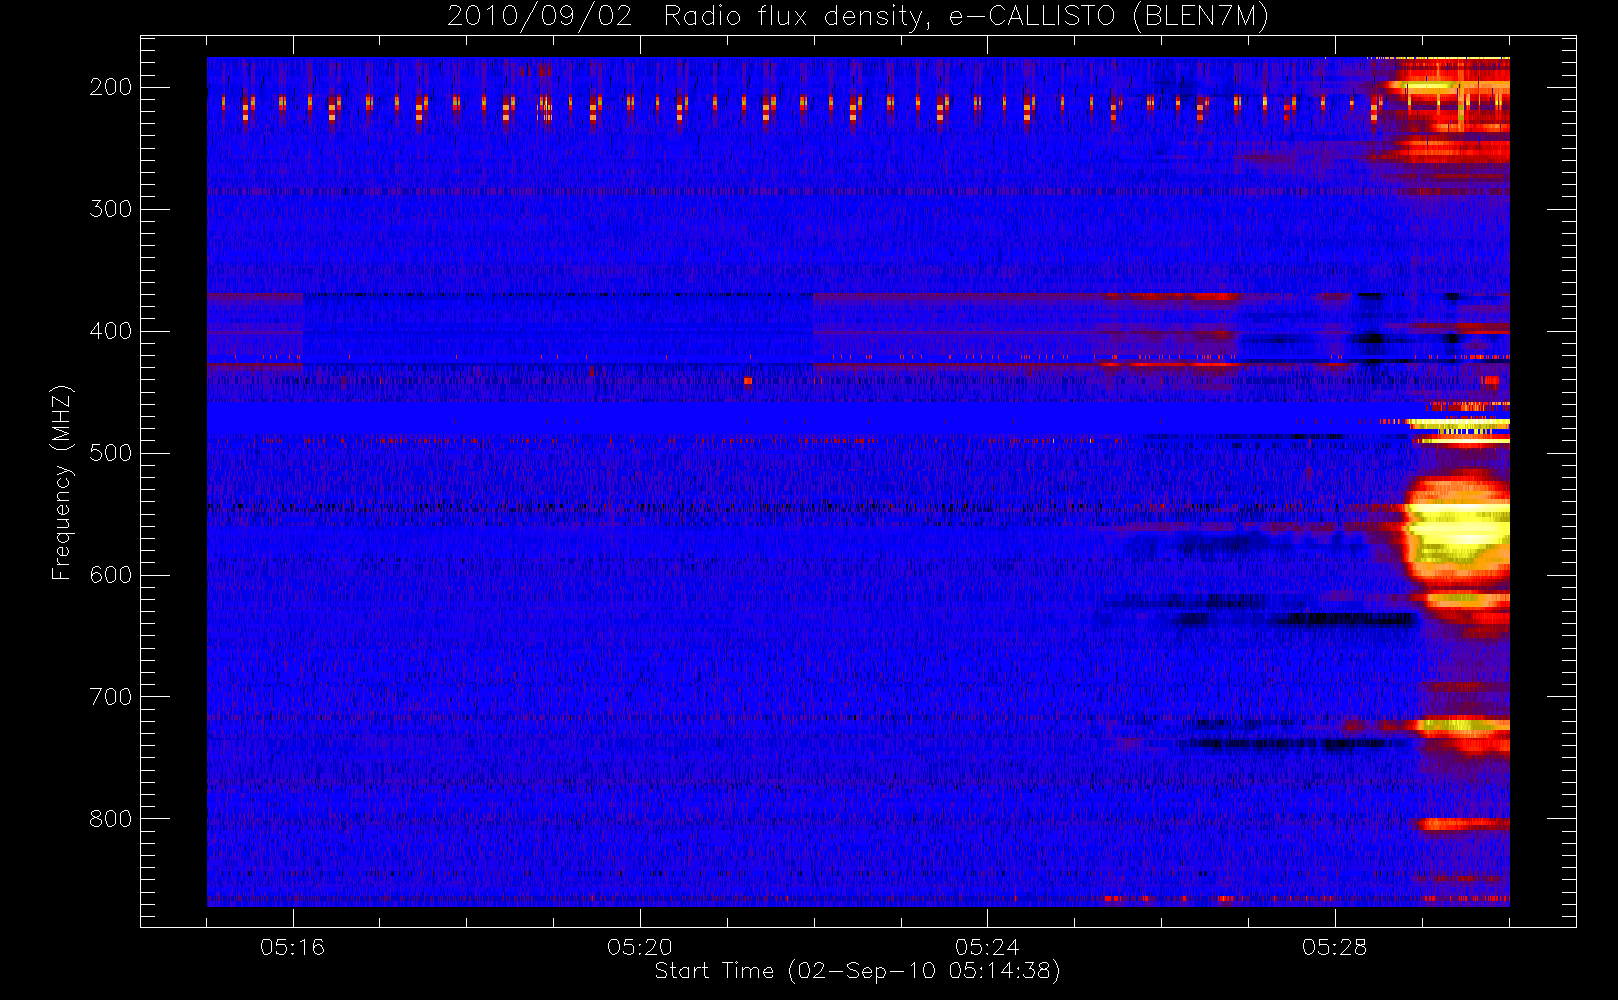Click the 600 frequency tick label

[x=110, y=575]
